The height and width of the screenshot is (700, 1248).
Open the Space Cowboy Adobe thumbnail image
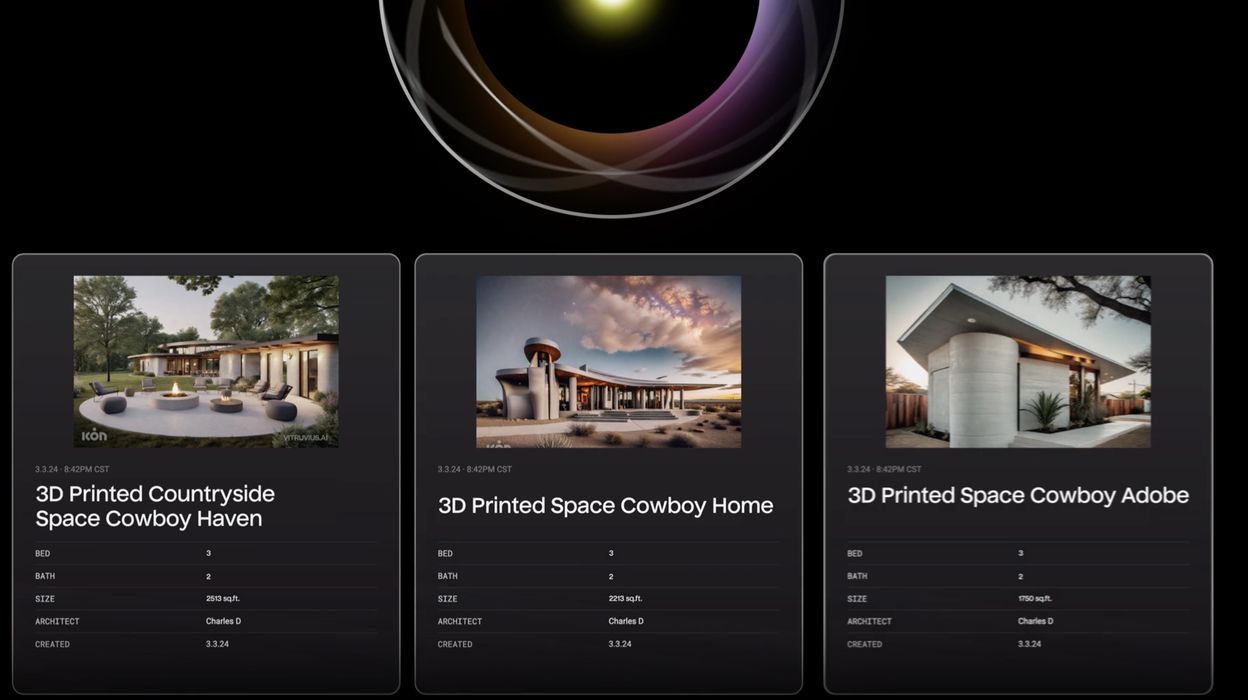1017,361
